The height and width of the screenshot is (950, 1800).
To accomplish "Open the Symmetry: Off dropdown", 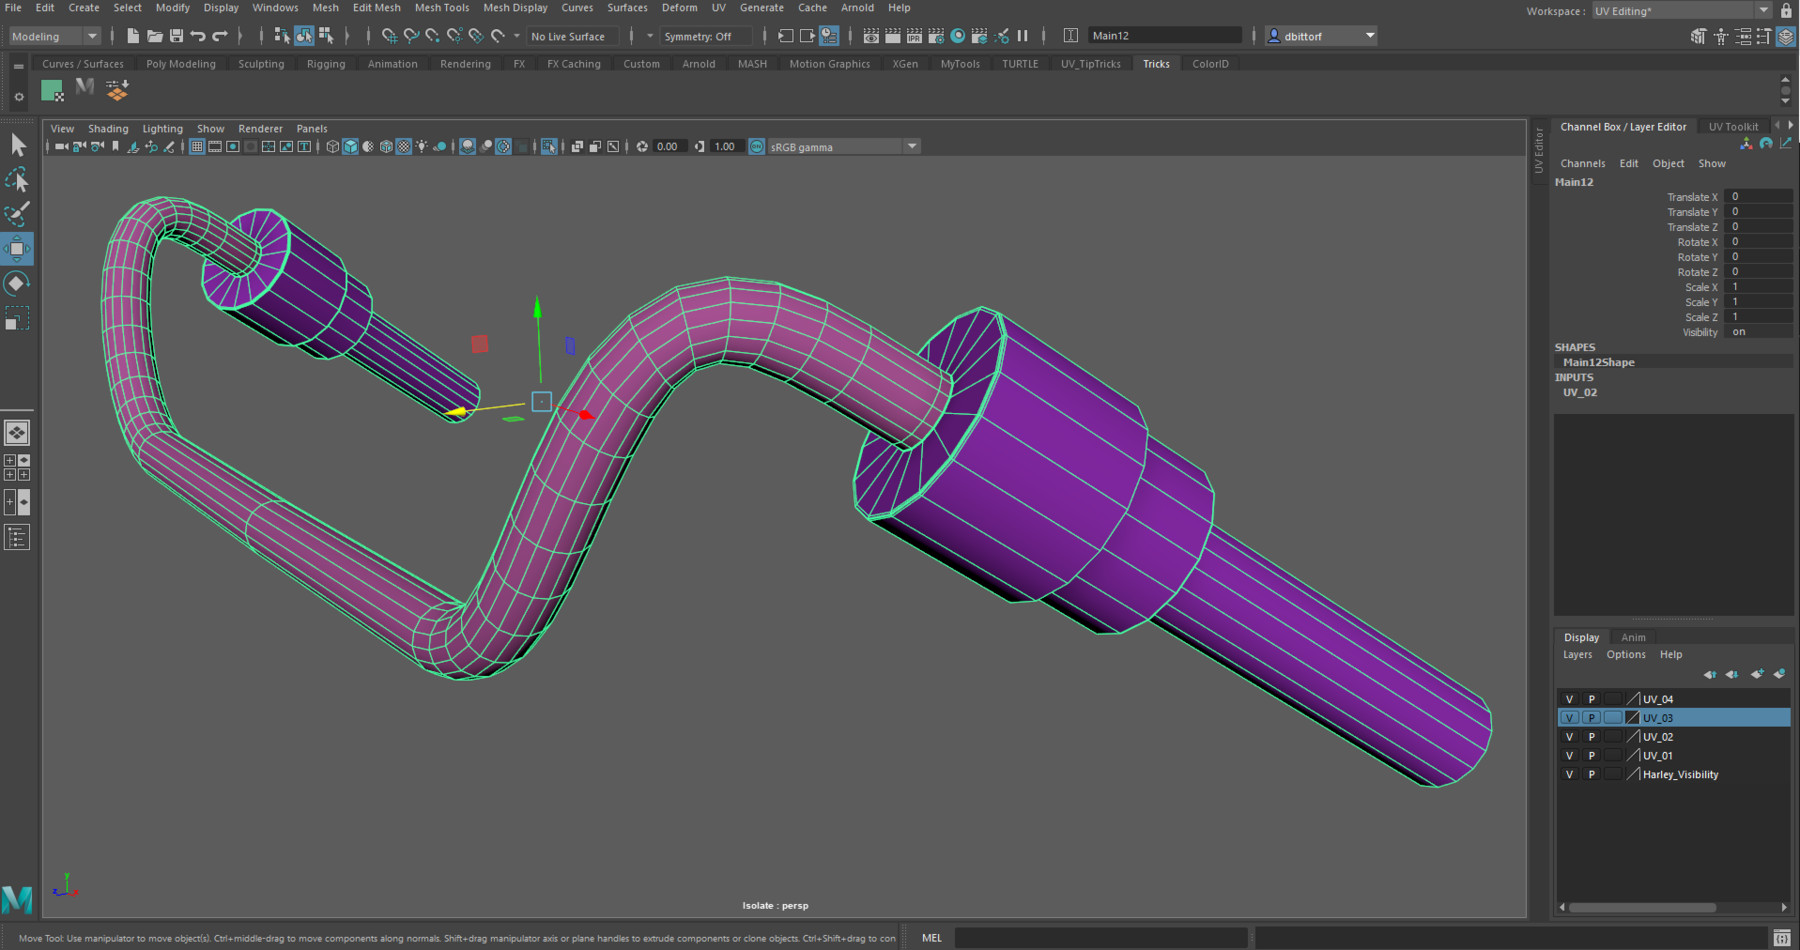I will (706, 36).
